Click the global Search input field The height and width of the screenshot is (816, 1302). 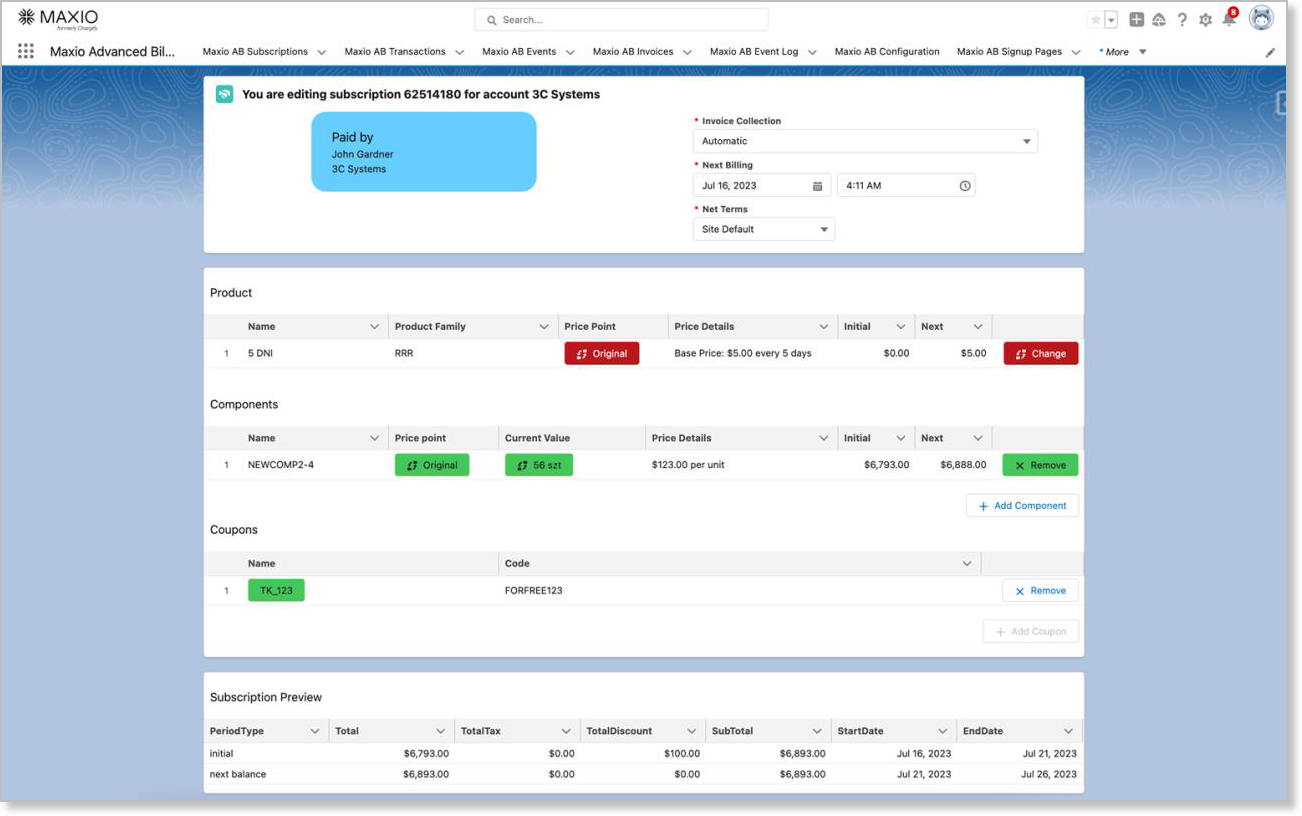(x=621, y=20)
